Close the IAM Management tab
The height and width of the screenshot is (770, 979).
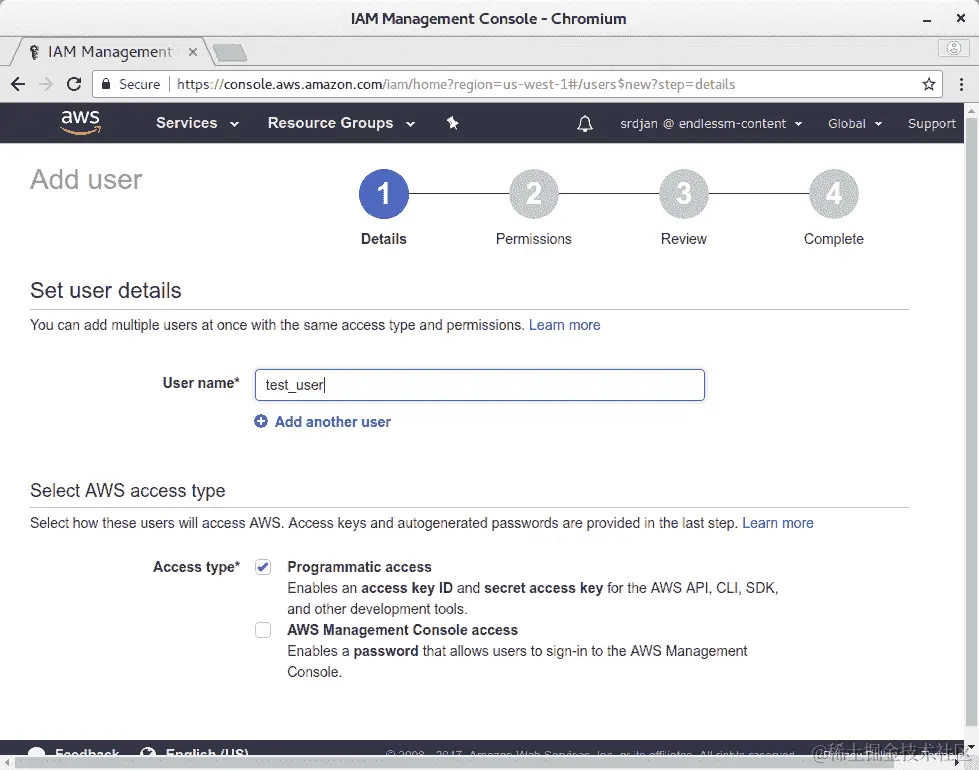tap(193, 52)
